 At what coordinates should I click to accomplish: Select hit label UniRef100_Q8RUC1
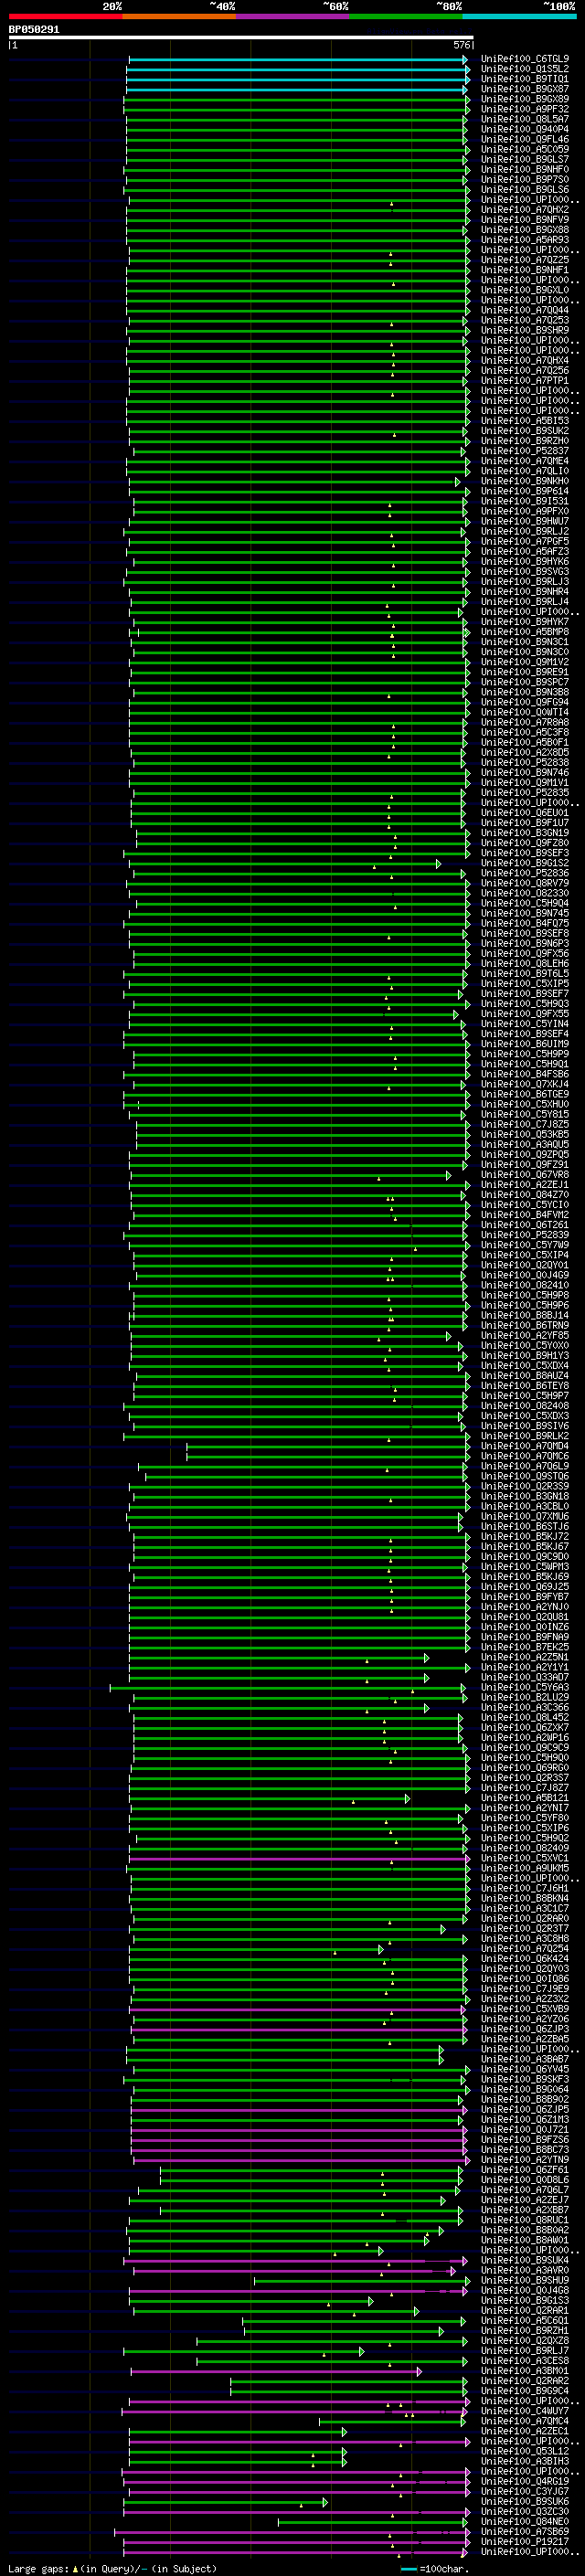click(525, 2220)
